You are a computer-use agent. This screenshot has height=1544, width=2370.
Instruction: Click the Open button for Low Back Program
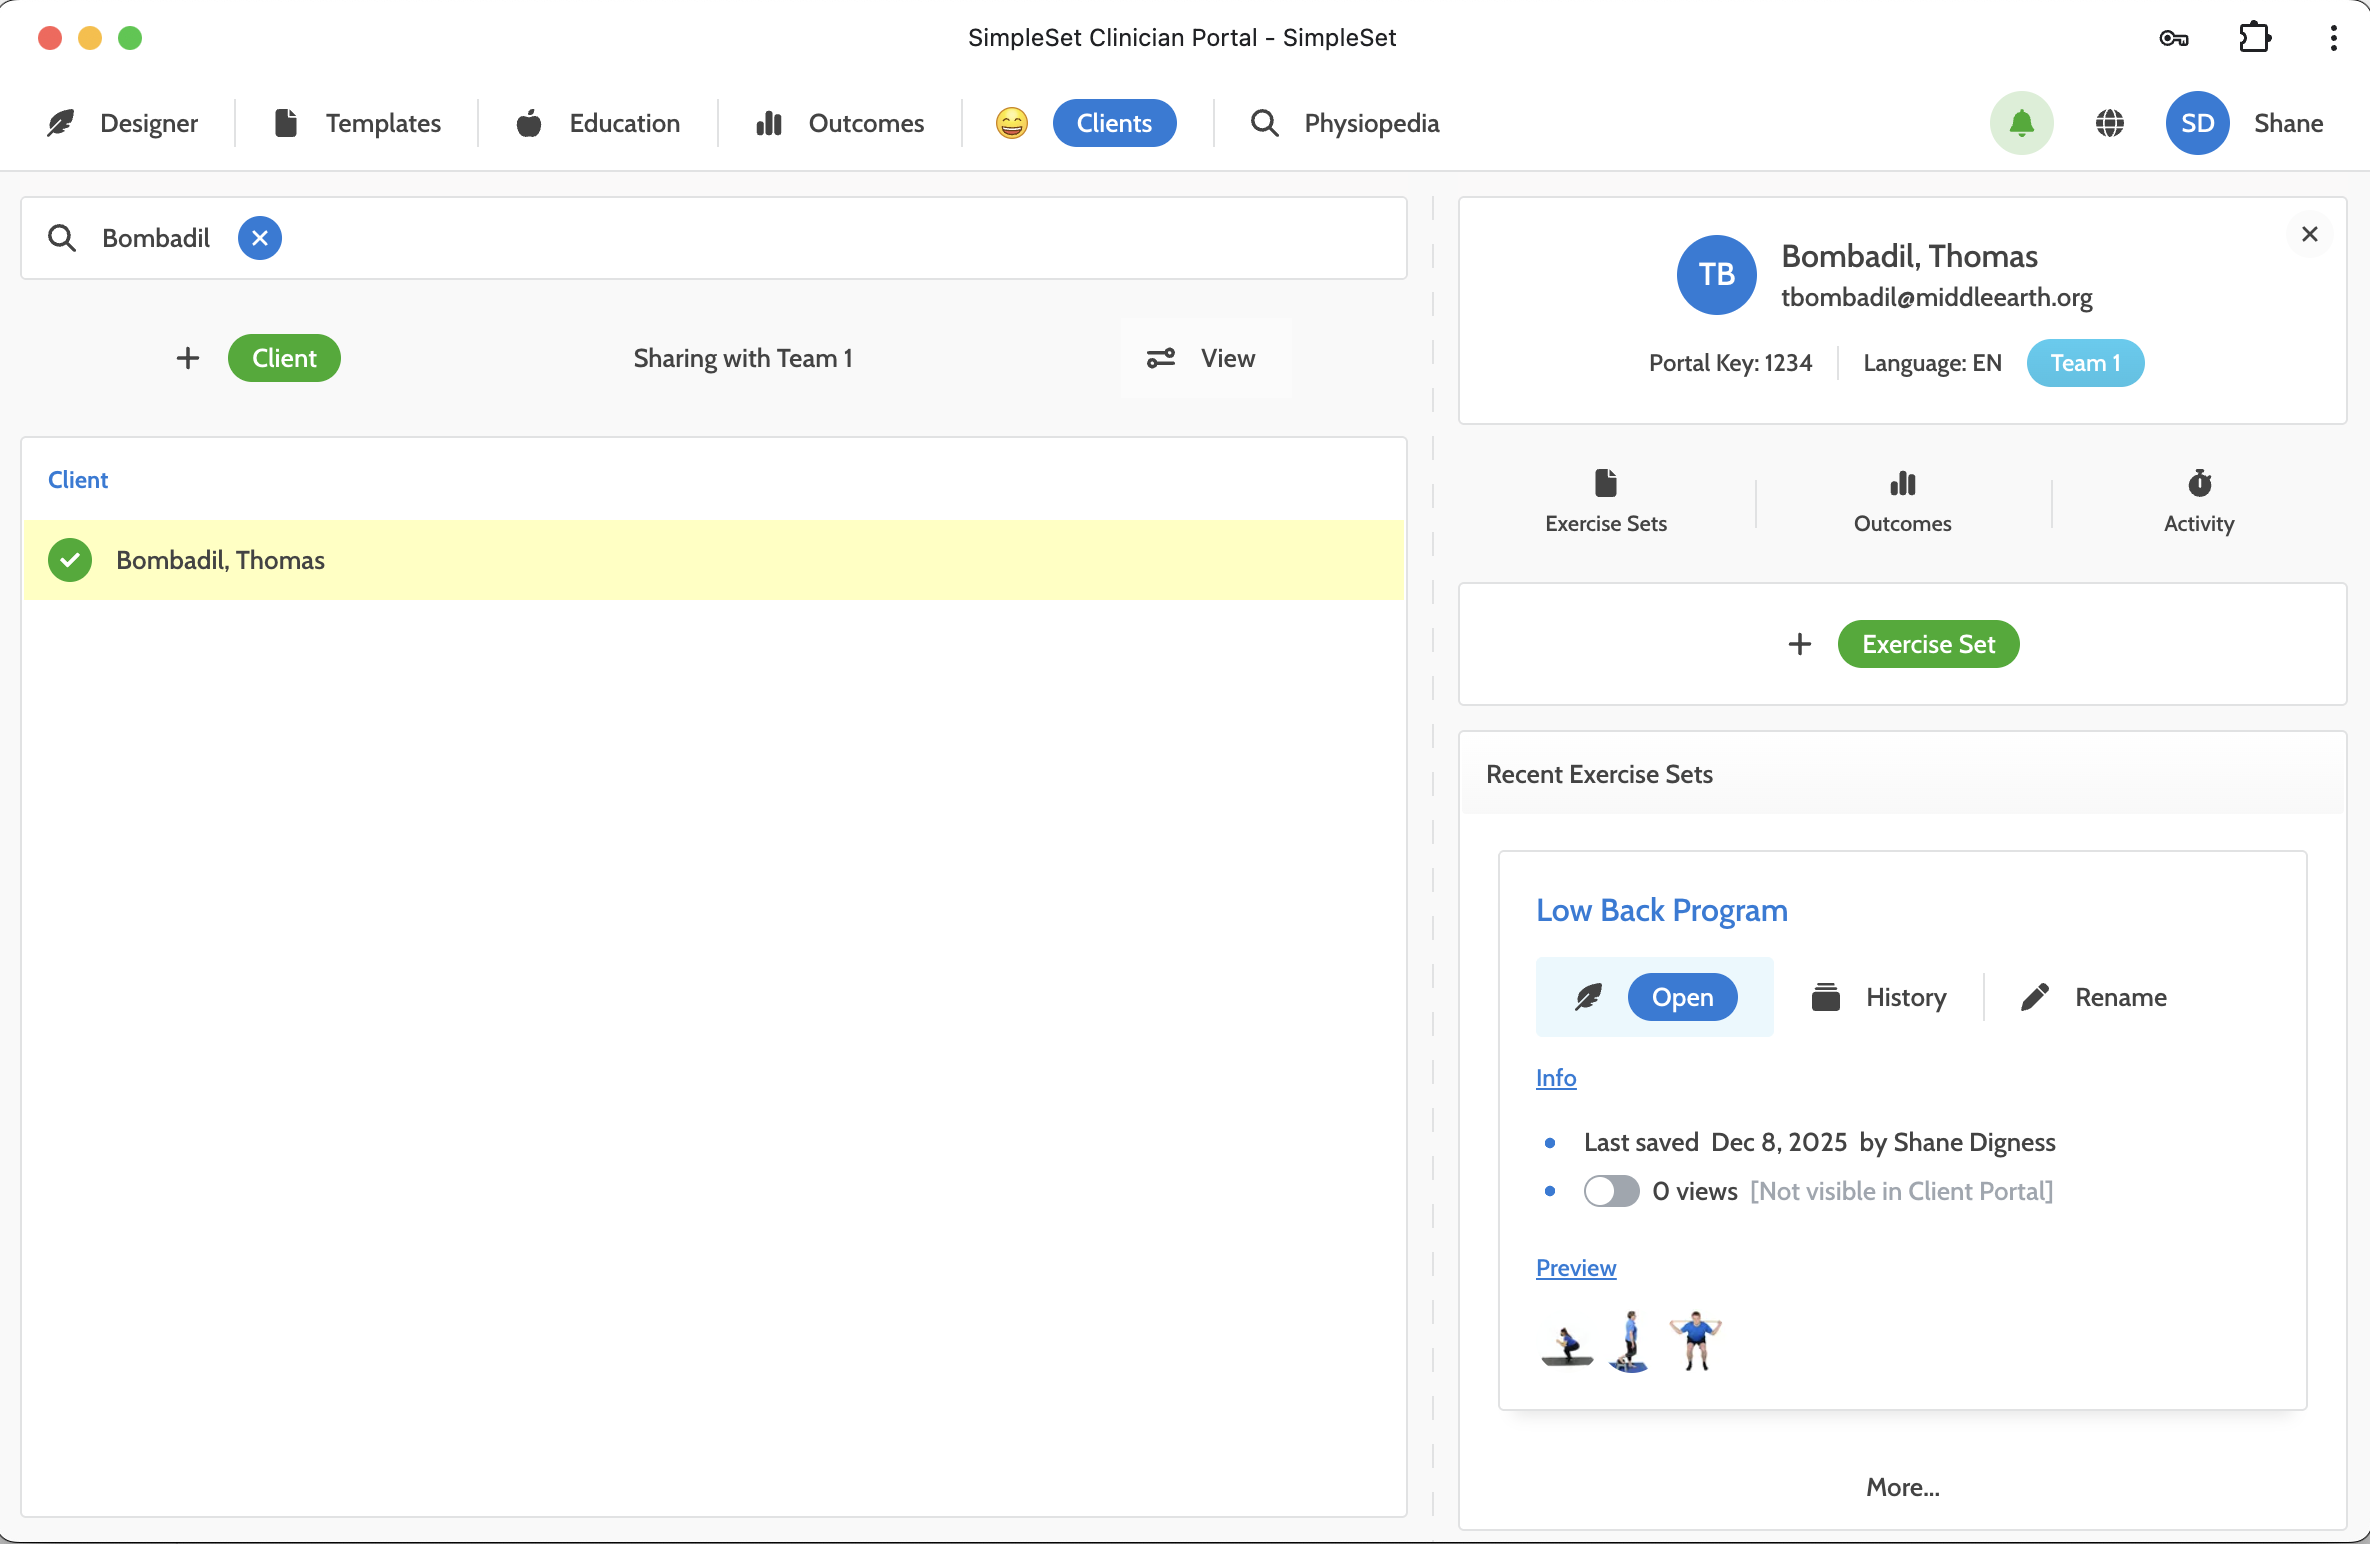pyautogui.click(x=1682, y=997)
